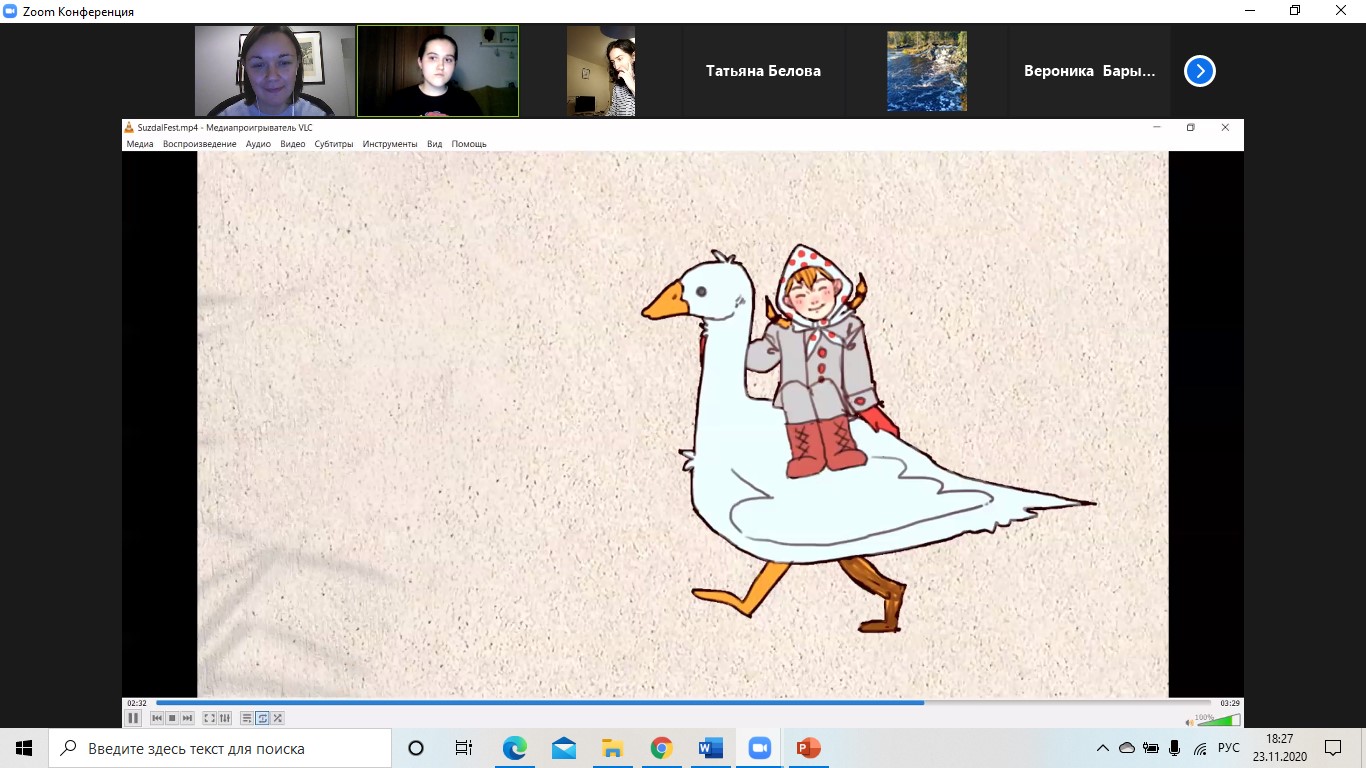Open Cortana circle icon
This screenshot has height=768, width=1366.
(416, 748)
